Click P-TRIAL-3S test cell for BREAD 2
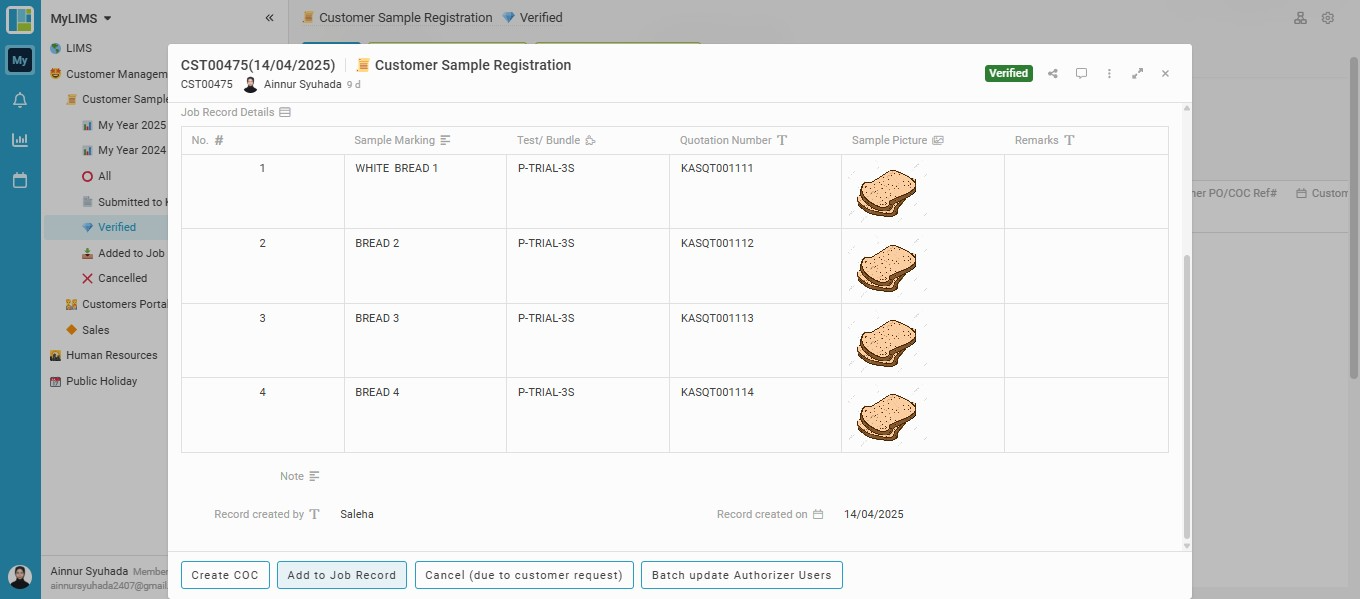The width and height of the screenshot is (1360, 599). coord(588,266)
